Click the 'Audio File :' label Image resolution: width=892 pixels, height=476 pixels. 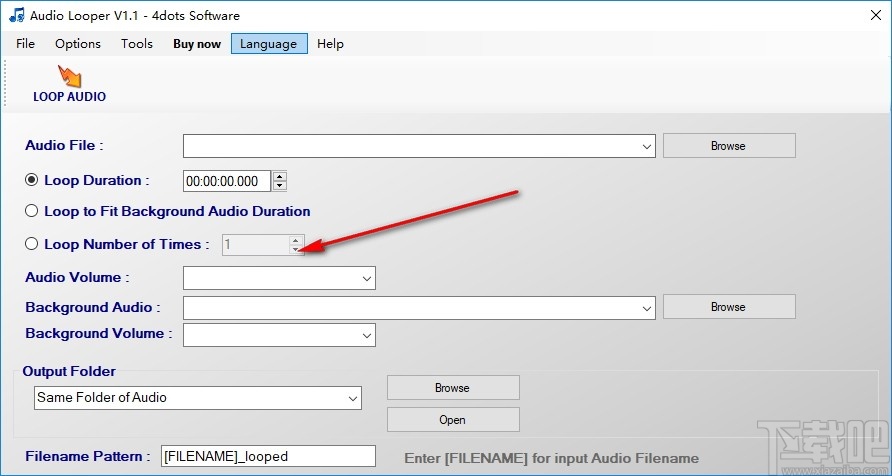tap(64, 145)
